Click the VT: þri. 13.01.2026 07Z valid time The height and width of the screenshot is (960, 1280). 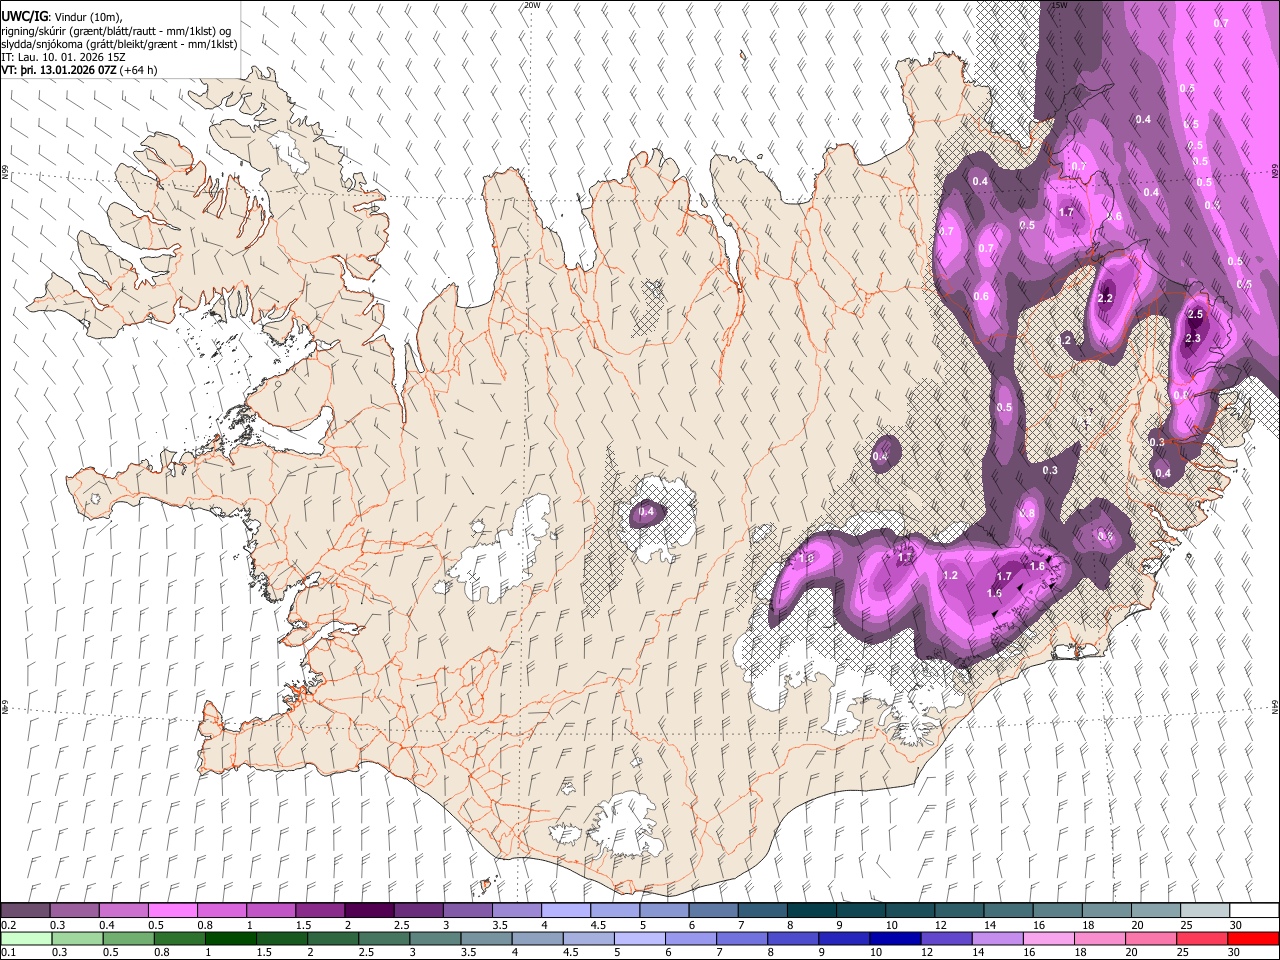click(58, 70)
